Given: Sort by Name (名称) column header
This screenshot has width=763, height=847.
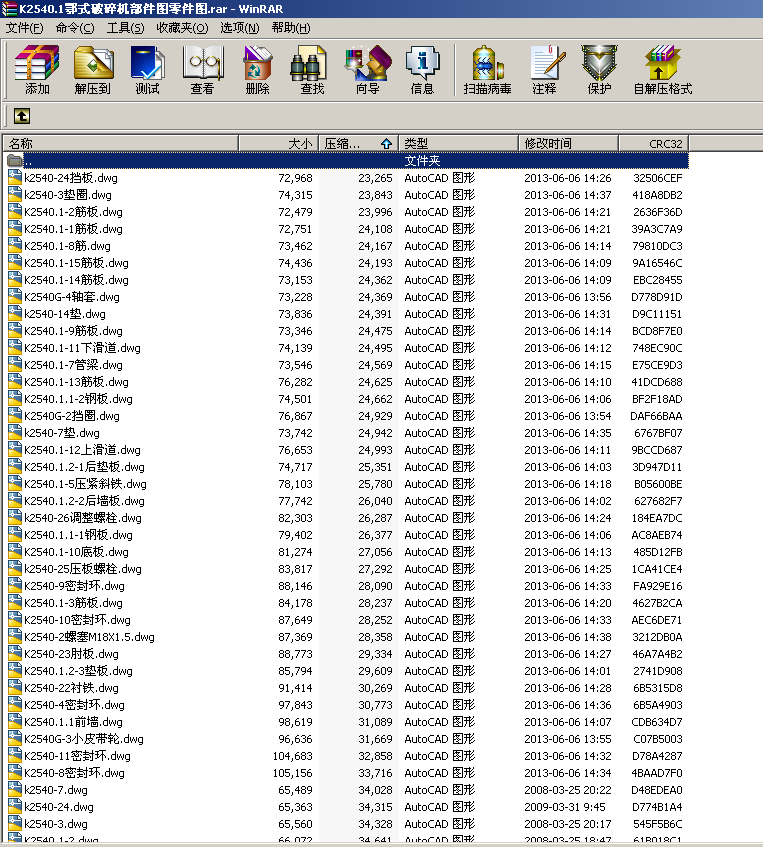Looking at the screenshot, I should tap(121, 144).
